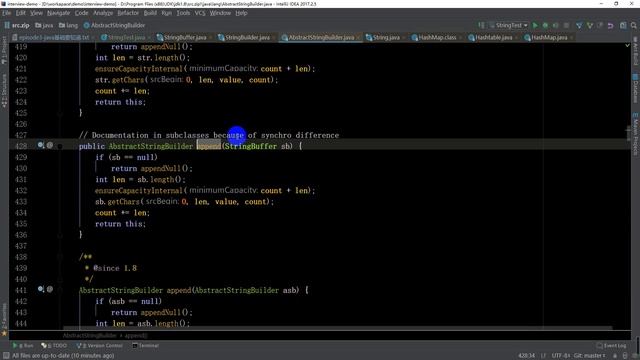Open the Favorites star sidebar
Image resolution: width=640 pixels, height=360 pixels.
tap(4, 320)
